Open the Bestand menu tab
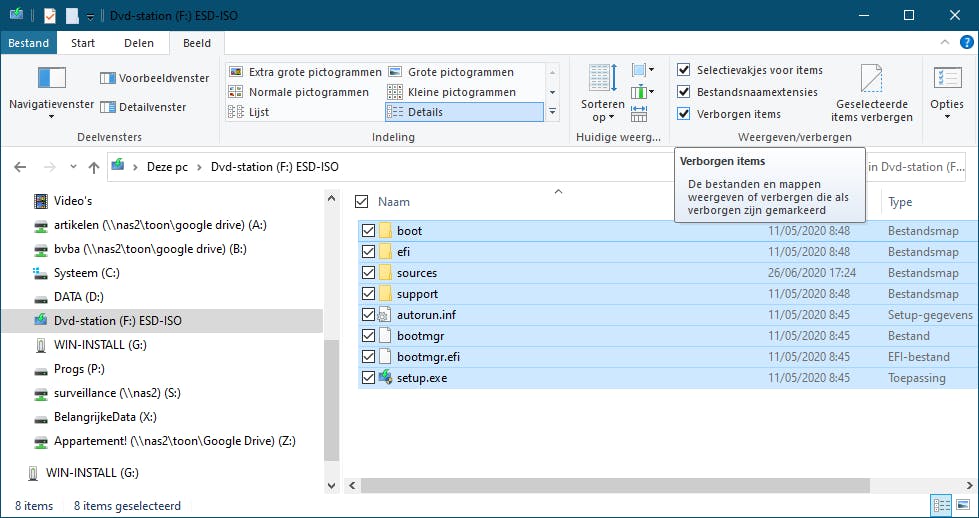The width and height of the screenshot is (979, 518). (x=29, y=43)
